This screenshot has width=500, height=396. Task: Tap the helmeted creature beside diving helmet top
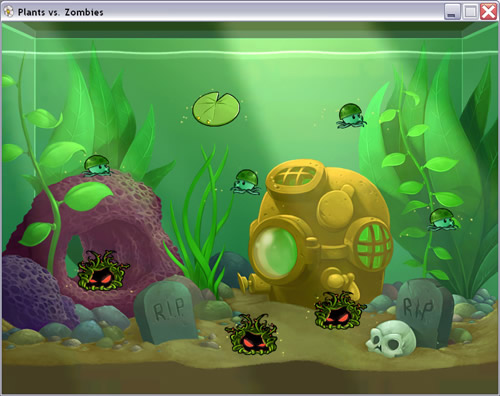246,182
